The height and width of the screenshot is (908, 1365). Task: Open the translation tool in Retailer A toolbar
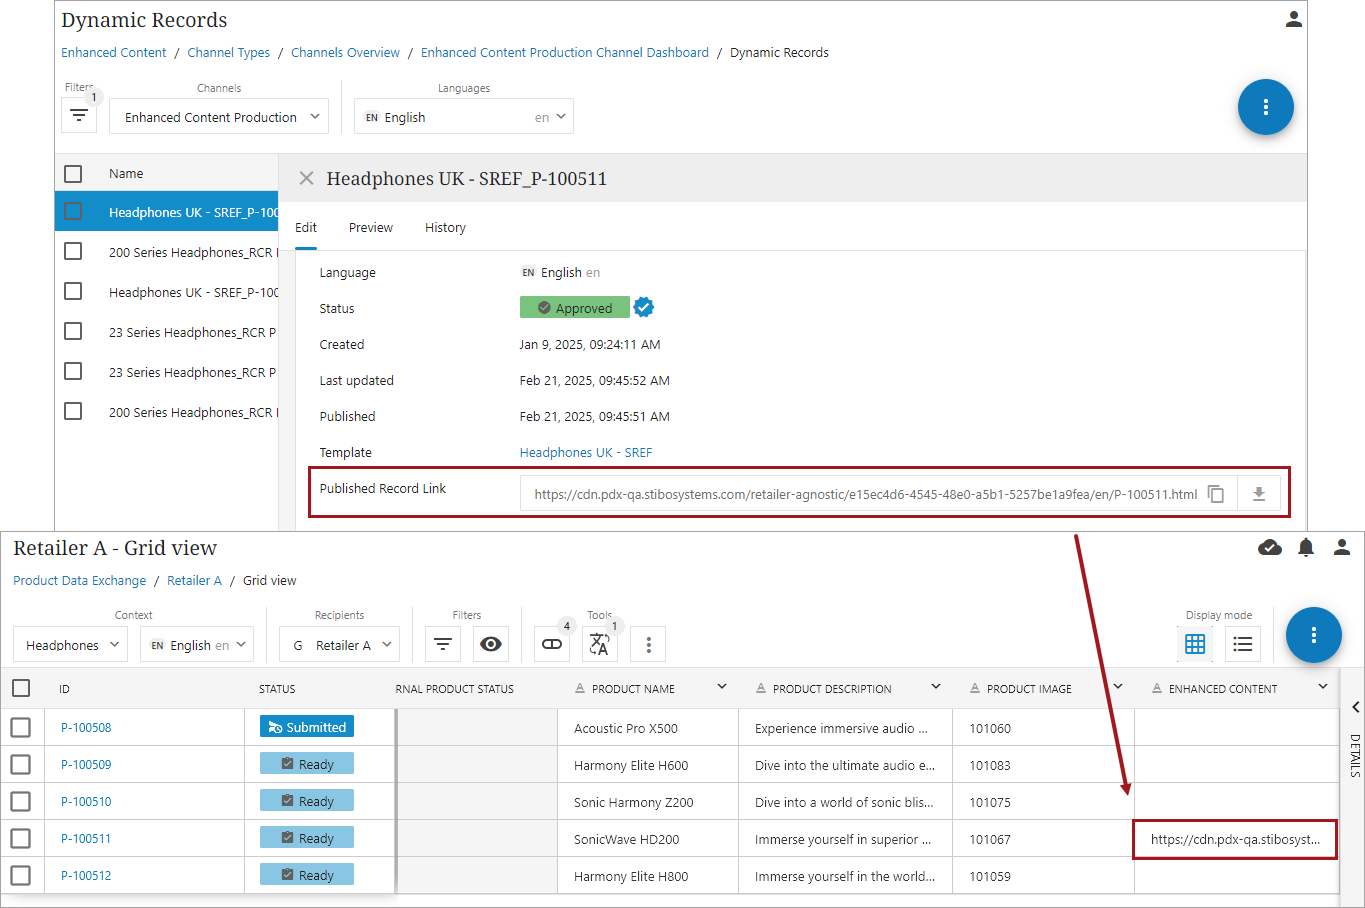(x=599, y=645)
